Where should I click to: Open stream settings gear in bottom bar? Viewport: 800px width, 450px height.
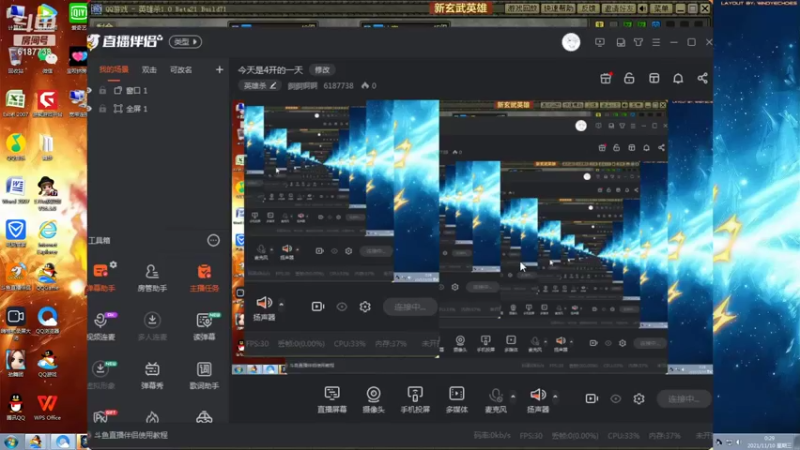pyautogui.click(x=639, y=398)
